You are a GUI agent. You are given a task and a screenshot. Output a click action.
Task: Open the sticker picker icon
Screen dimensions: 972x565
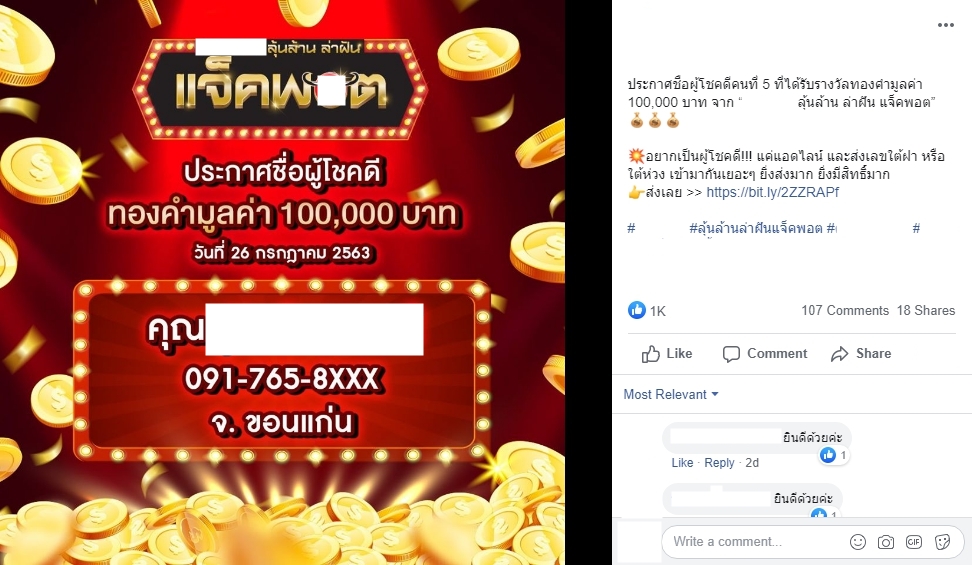pos(942,542)
